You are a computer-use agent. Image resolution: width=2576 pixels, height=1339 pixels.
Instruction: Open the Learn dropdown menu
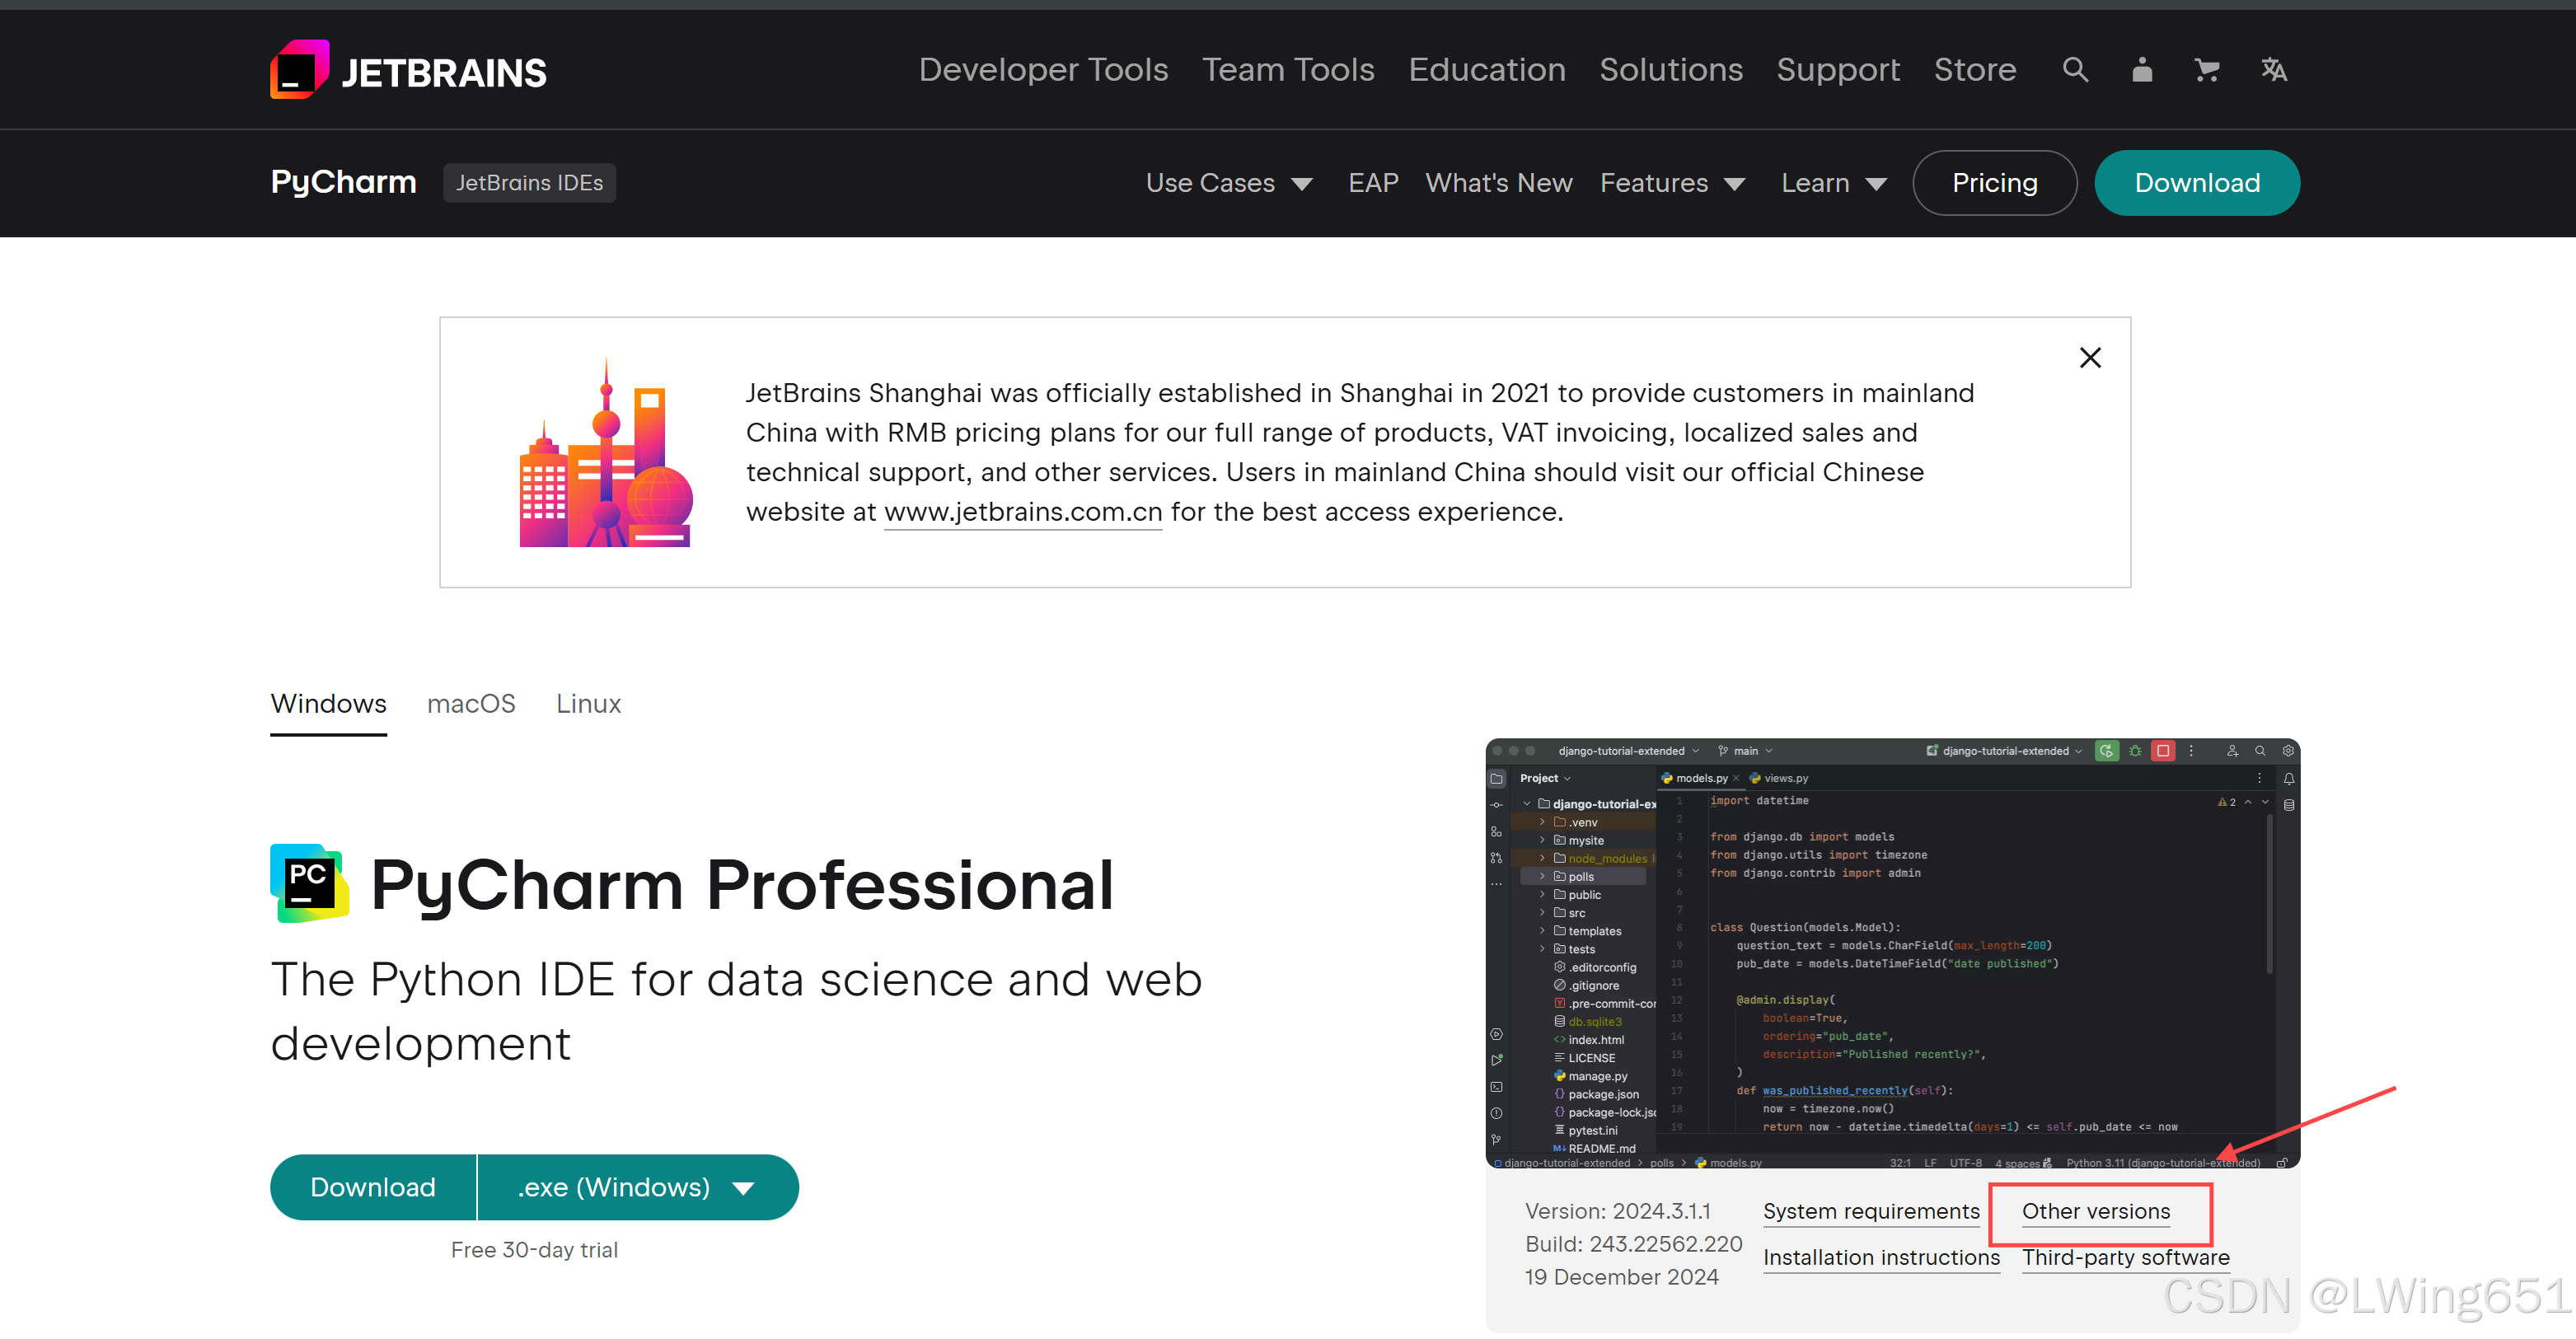1833,183
